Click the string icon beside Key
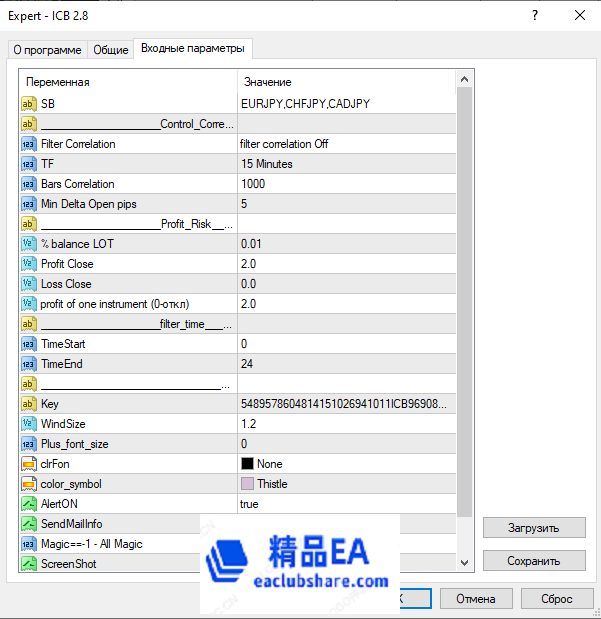This screenshot has width=601, height=619. click(x=28, y=404)
